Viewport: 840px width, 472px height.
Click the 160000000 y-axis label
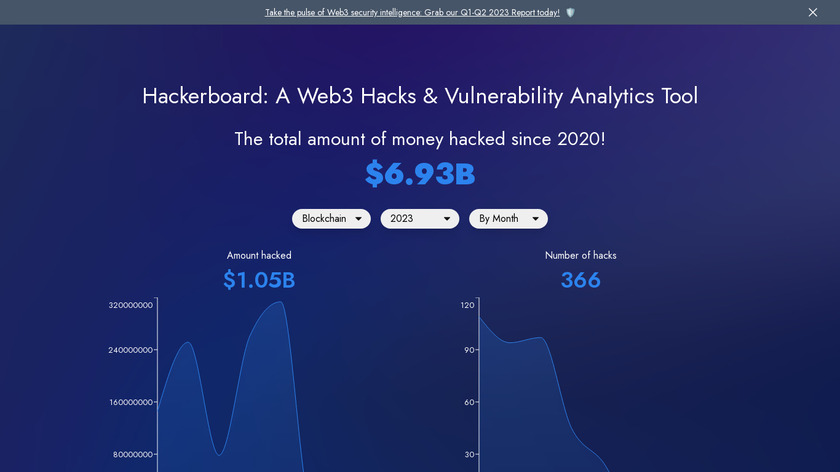click(131, 402)
